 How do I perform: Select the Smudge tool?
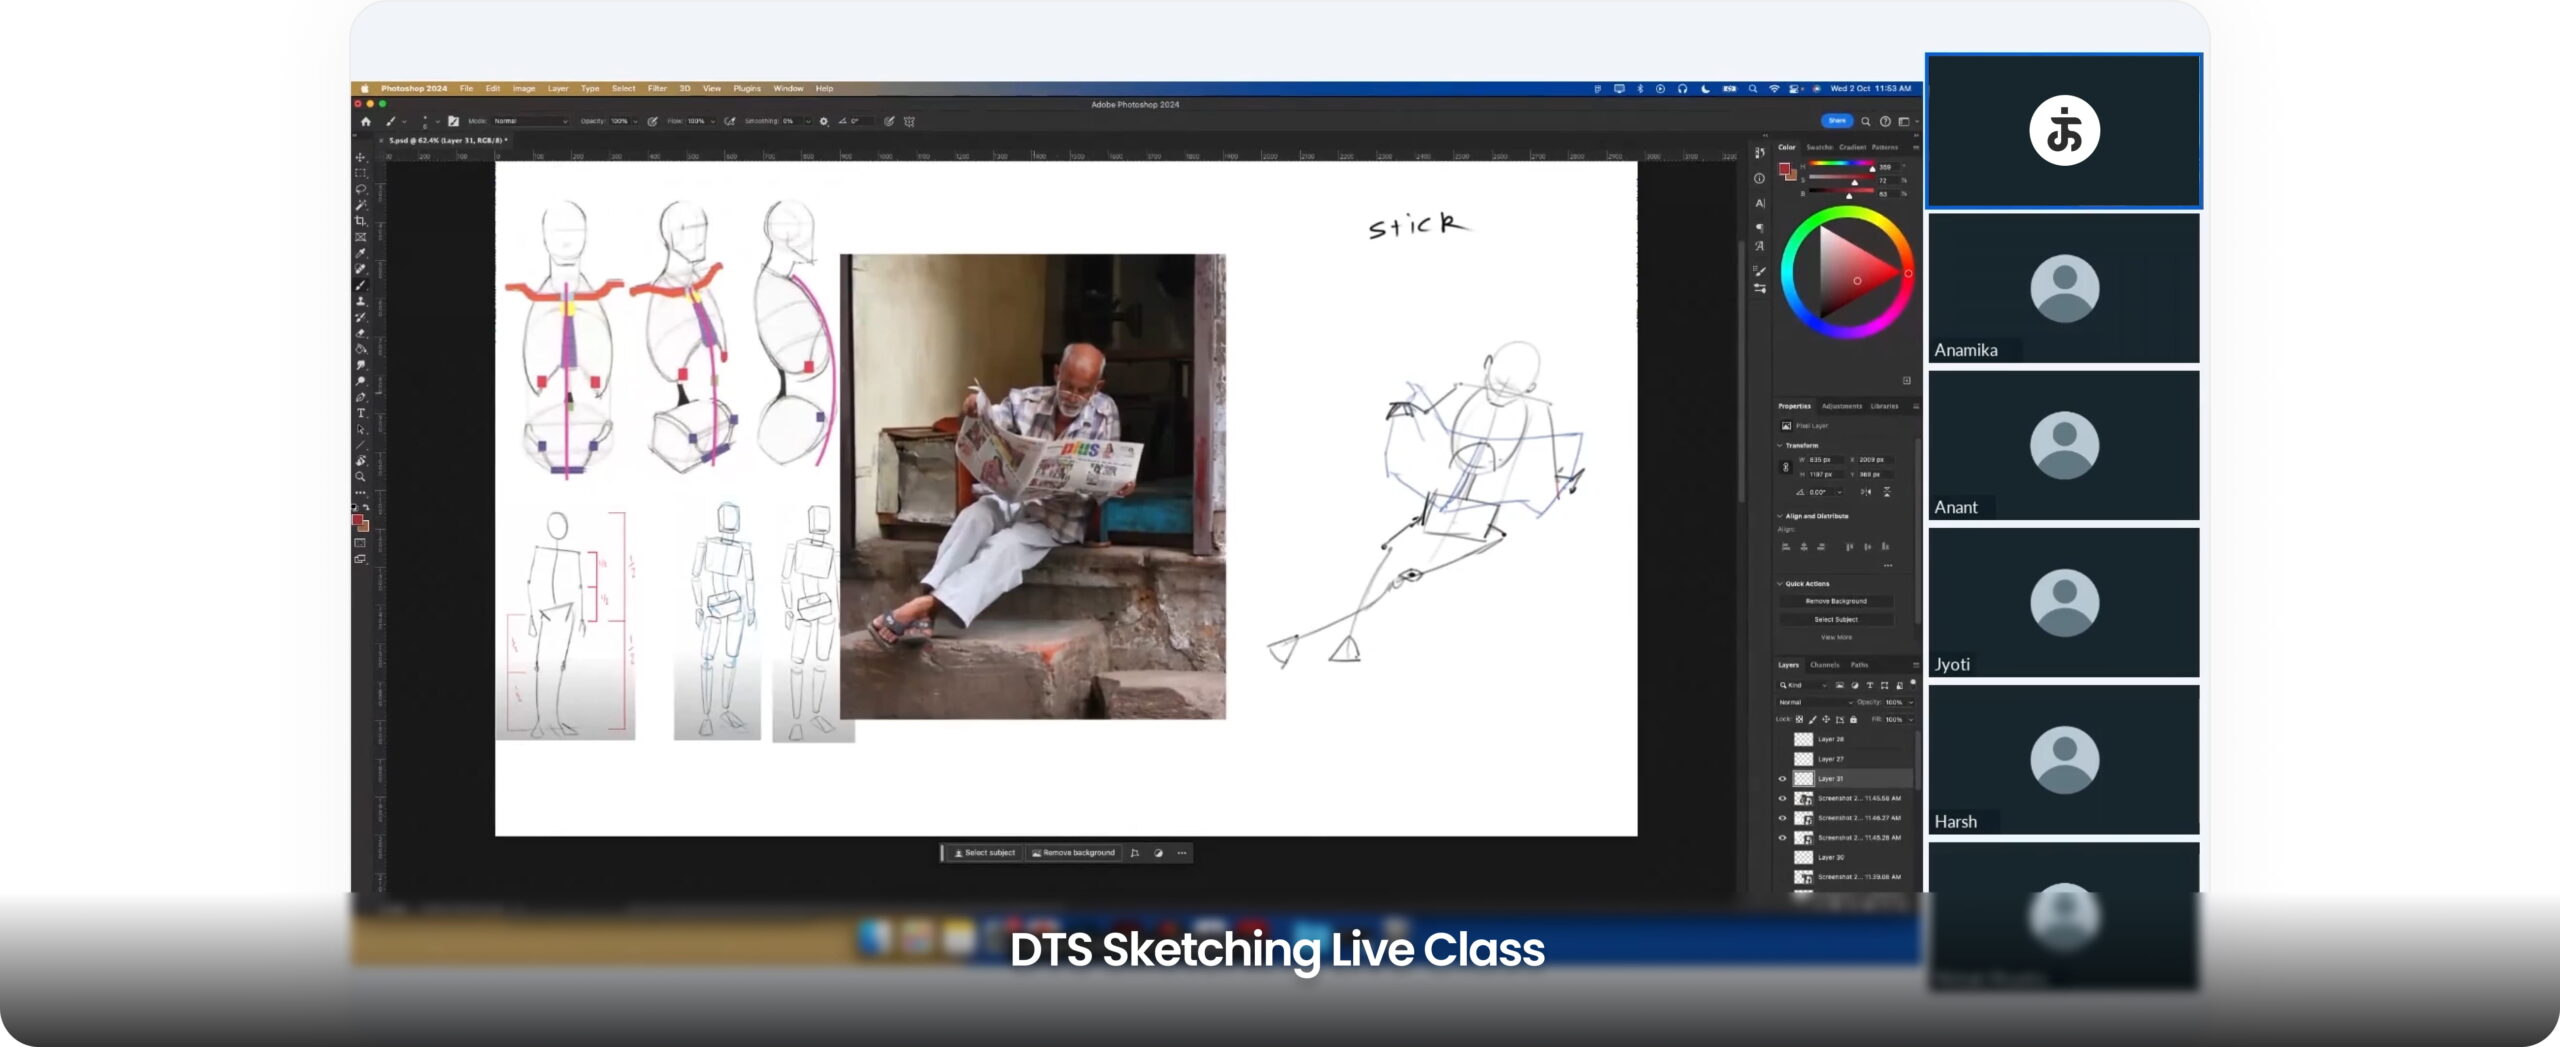360,365
